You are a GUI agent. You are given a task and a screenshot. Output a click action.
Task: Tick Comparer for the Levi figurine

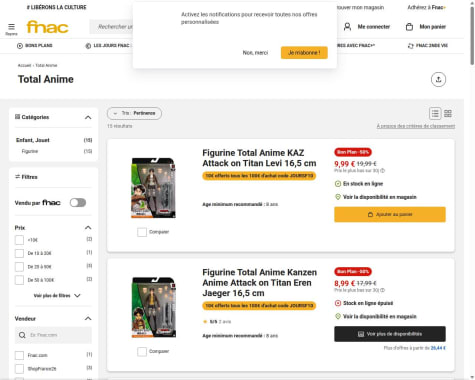tap(142, 232)
